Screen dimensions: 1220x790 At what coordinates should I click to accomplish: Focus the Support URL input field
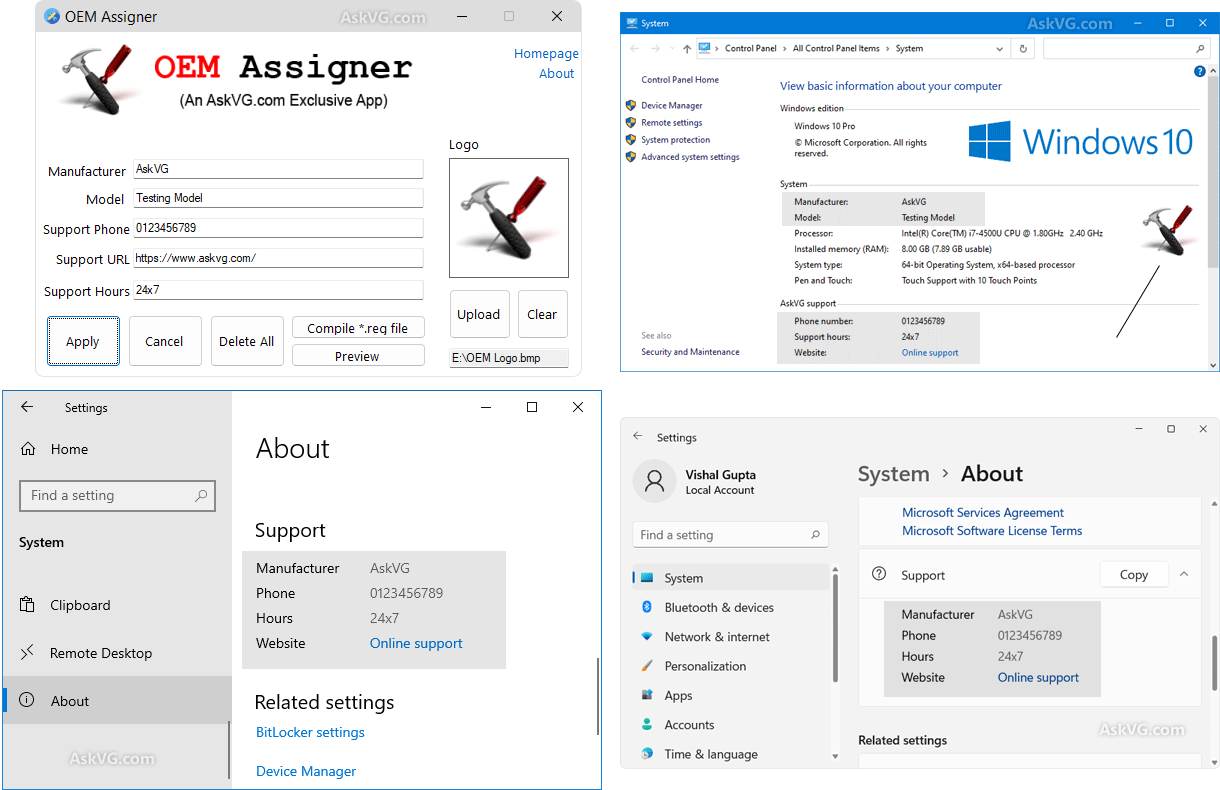click(x=278, y=258)
